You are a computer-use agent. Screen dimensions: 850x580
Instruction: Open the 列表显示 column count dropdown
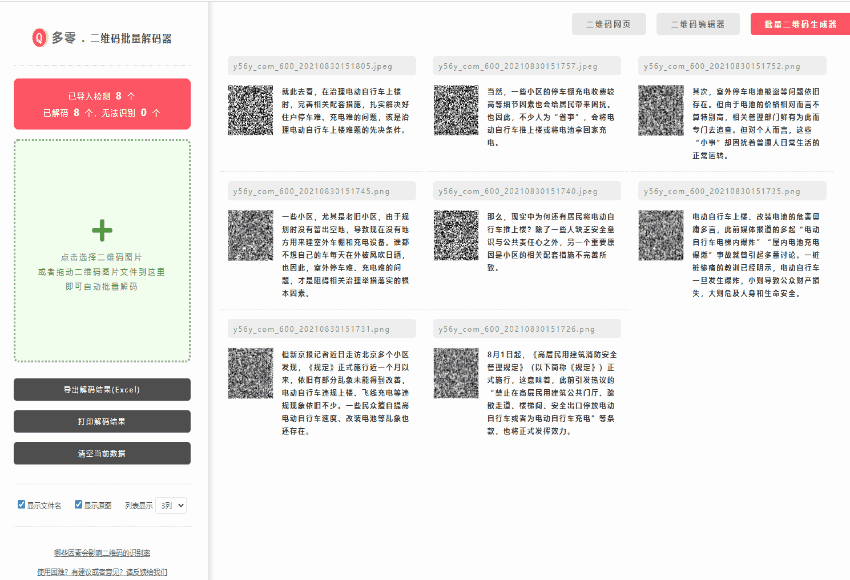[171, 505]
